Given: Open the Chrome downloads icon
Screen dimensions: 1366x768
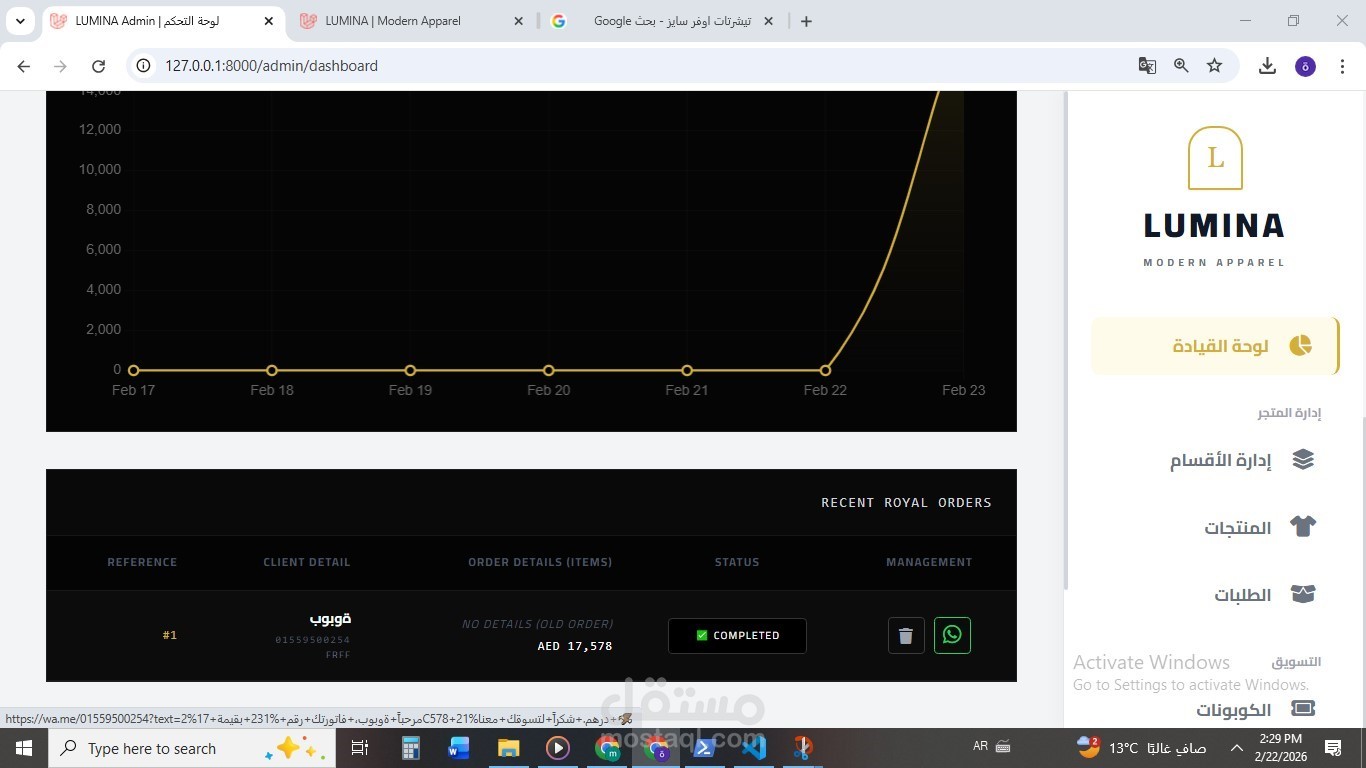Looking at the screenshot, I should (x=1267, y=66).
